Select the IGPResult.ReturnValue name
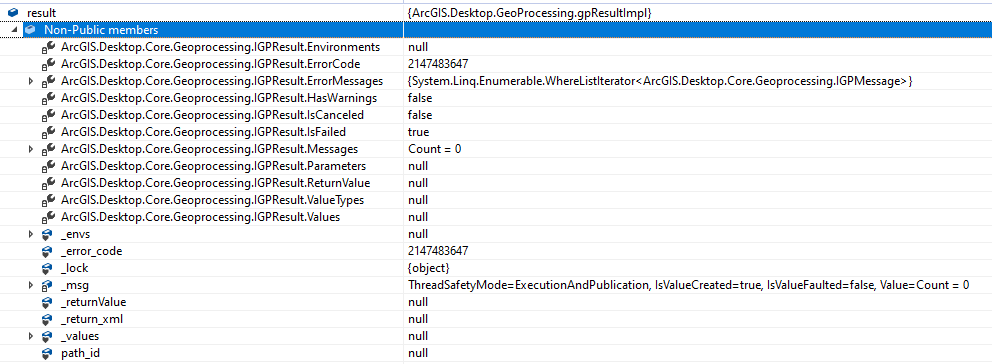Image resolution: width=992 pixels, height=364 pixels. (216, 183)
